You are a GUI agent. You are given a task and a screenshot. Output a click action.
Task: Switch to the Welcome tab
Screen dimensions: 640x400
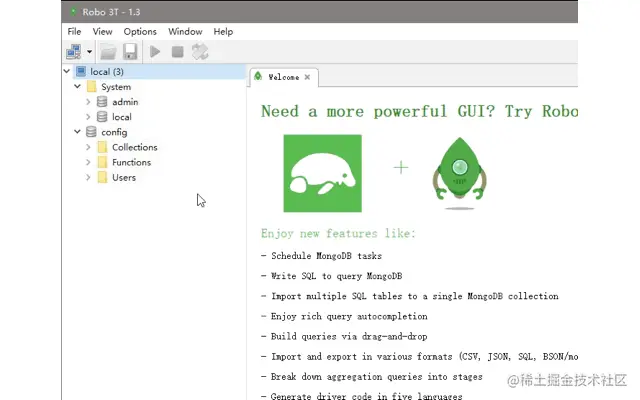point(284,77)
